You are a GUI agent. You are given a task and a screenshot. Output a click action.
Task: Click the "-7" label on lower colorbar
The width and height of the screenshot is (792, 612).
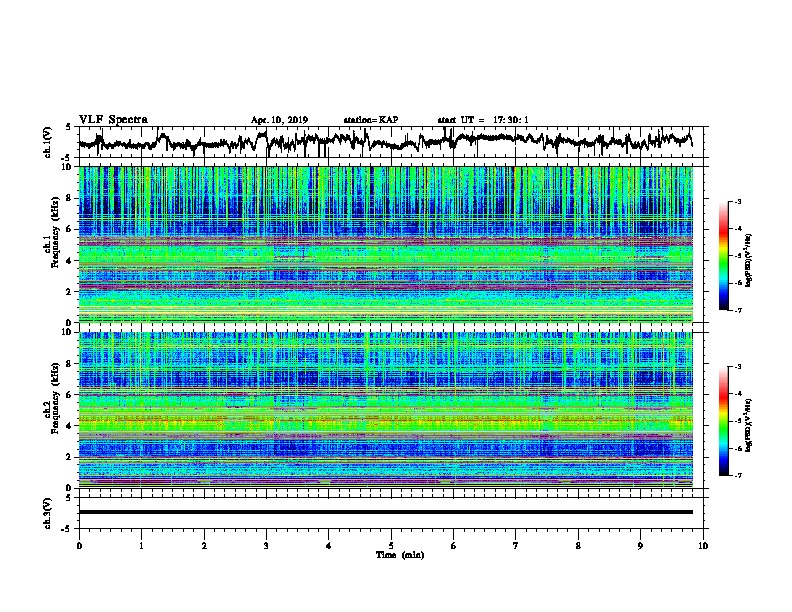[738, 475]
